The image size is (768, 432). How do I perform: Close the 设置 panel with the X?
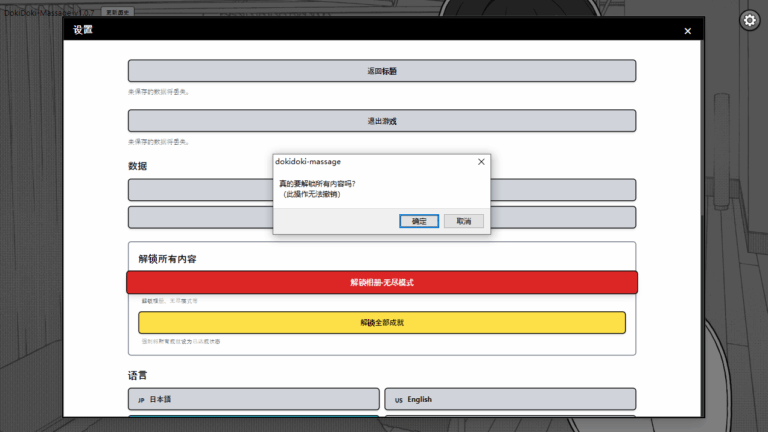click(x=687, y=31)
